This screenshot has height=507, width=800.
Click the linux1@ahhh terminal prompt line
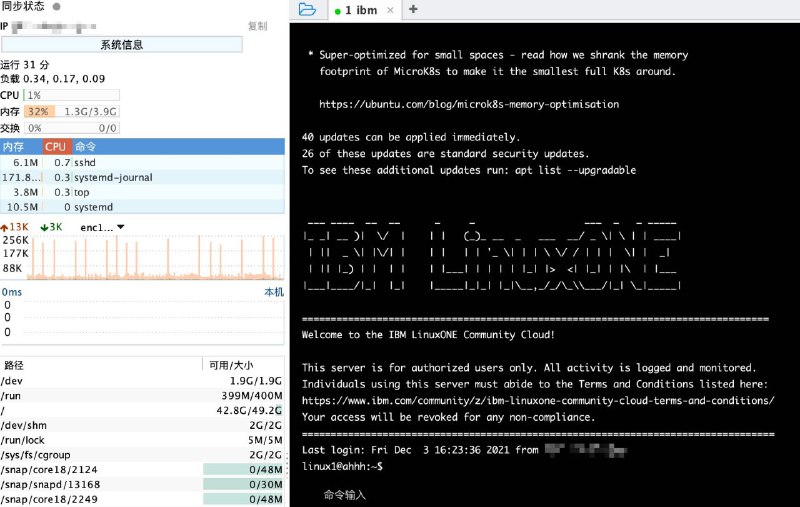(x=342, y=466)
